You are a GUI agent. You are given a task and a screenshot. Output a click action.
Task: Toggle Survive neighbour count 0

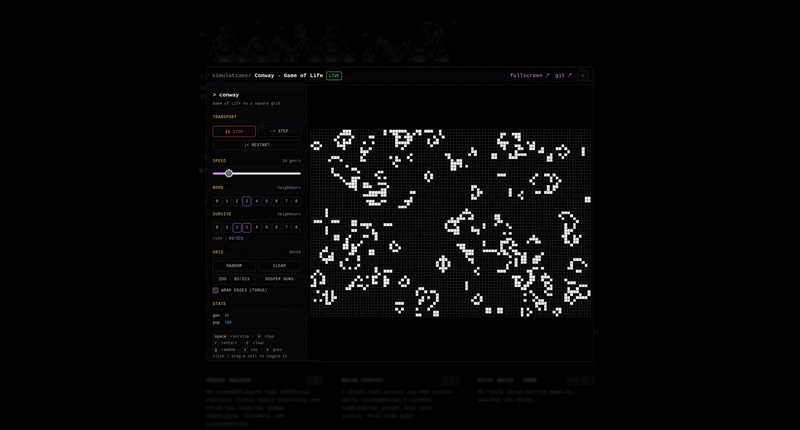coord(217,227)
